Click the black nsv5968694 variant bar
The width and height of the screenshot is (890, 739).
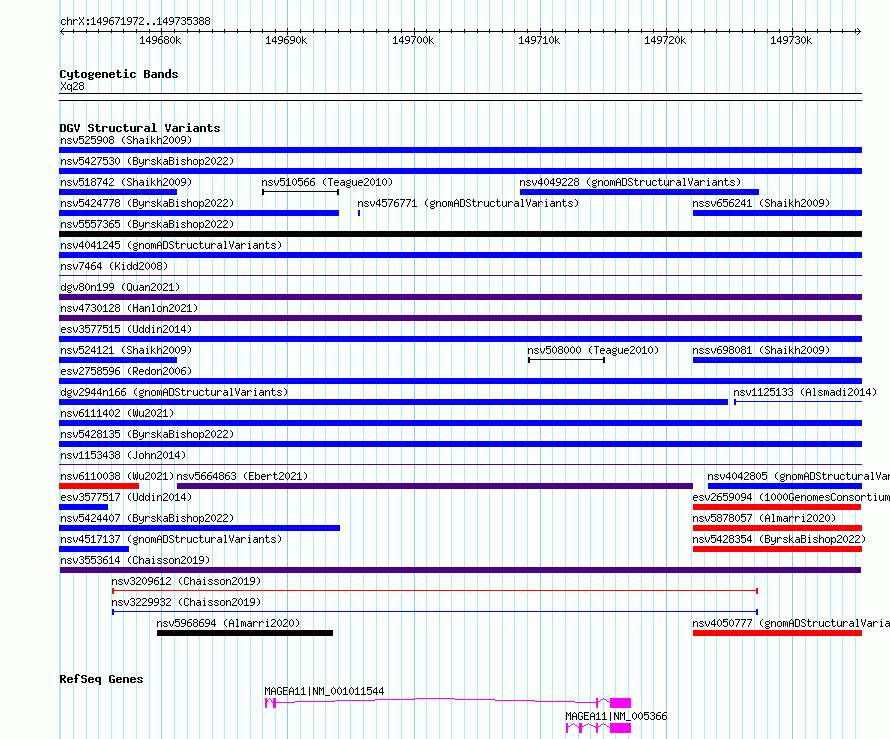tap(245, 633)
